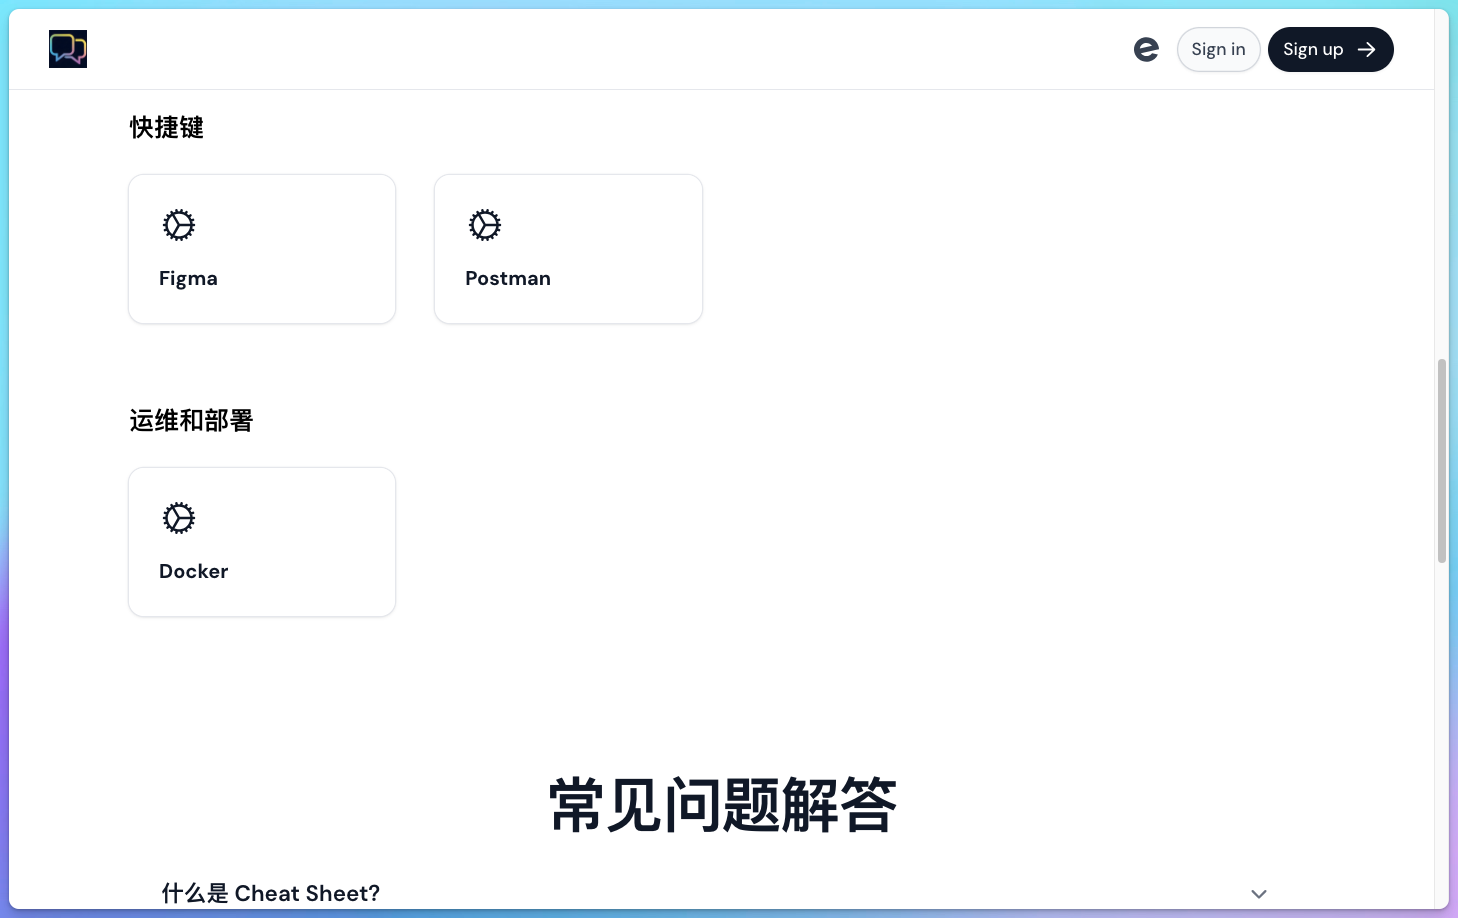Viewport: 1458px width, 918px height.
Task: Click the arrow icon inside the Sign up button
Action: click(1366, 49)
